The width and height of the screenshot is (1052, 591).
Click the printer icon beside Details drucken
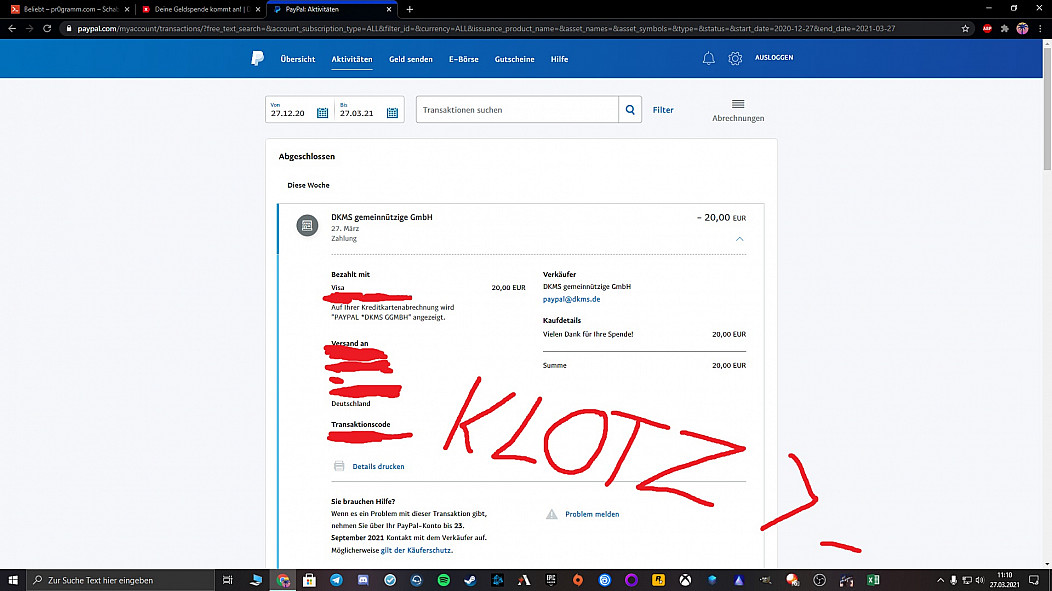pyautogui.click(x=339, y=466)
